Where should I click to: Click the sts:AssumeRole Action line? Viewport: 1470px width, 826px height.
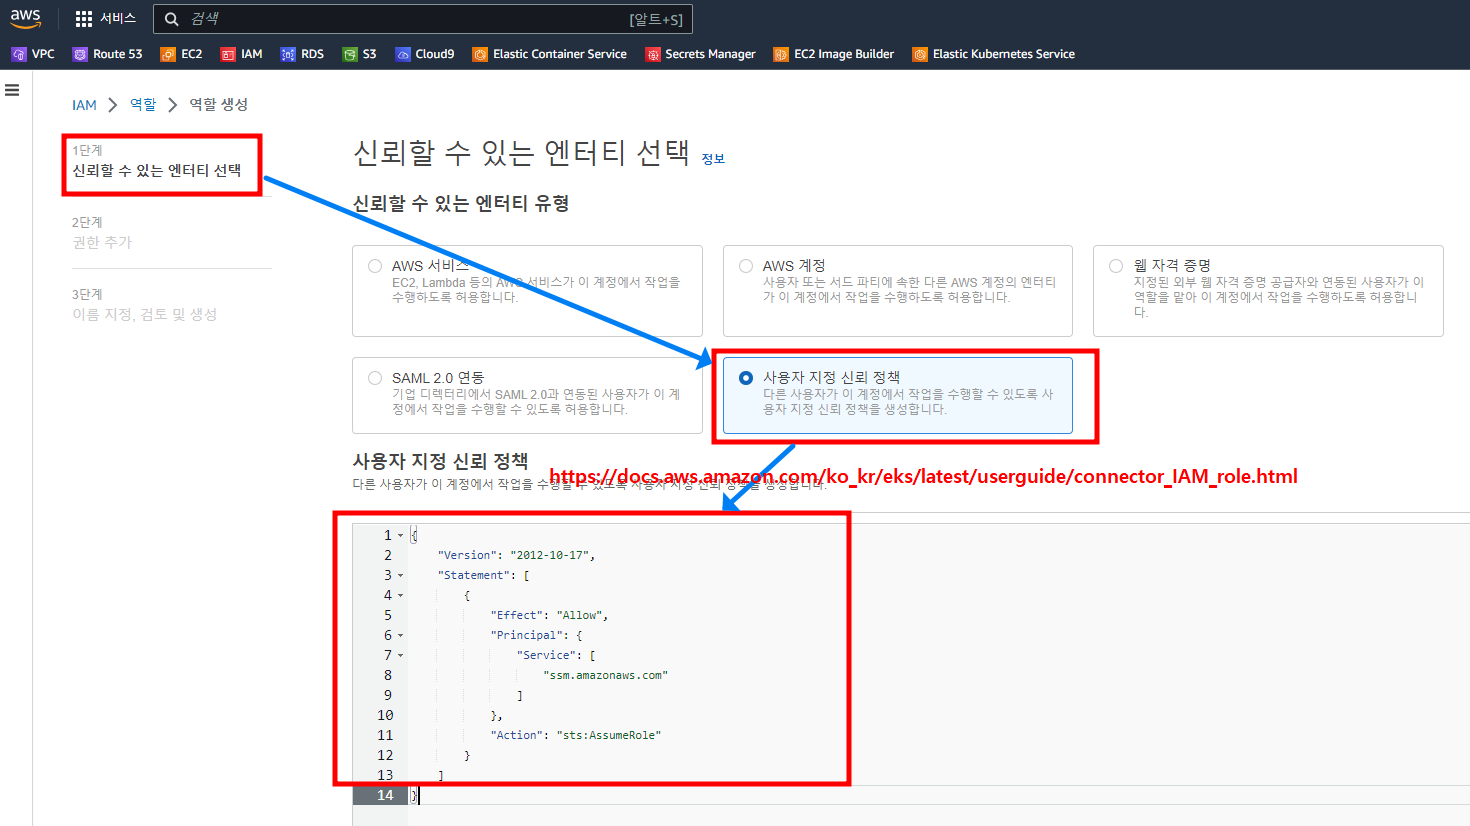click(x=575, y=735)
